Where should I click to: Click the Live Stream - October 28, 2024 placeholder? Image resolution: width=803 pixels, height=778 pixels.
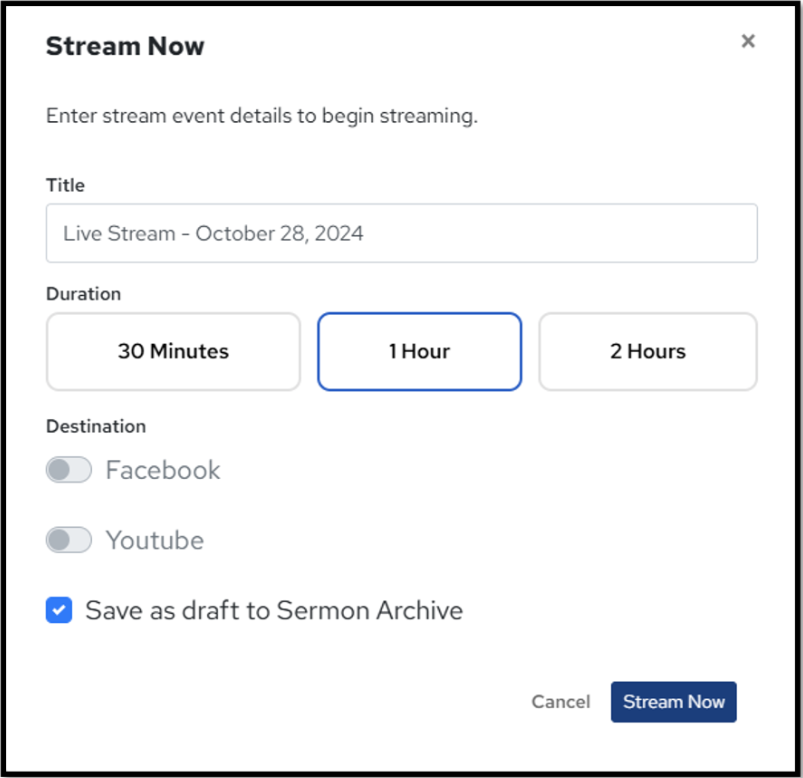[213, 234]
